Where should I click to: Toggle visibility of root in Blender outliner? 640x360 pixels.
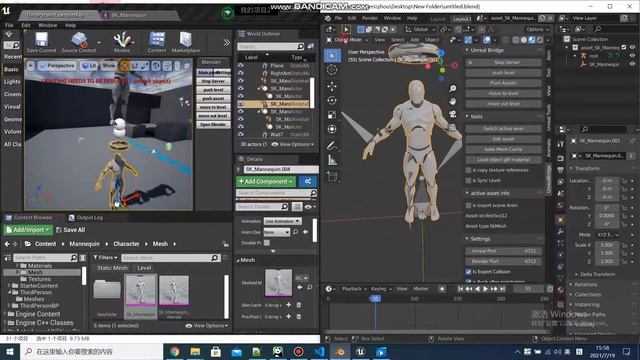coord(633,56)
